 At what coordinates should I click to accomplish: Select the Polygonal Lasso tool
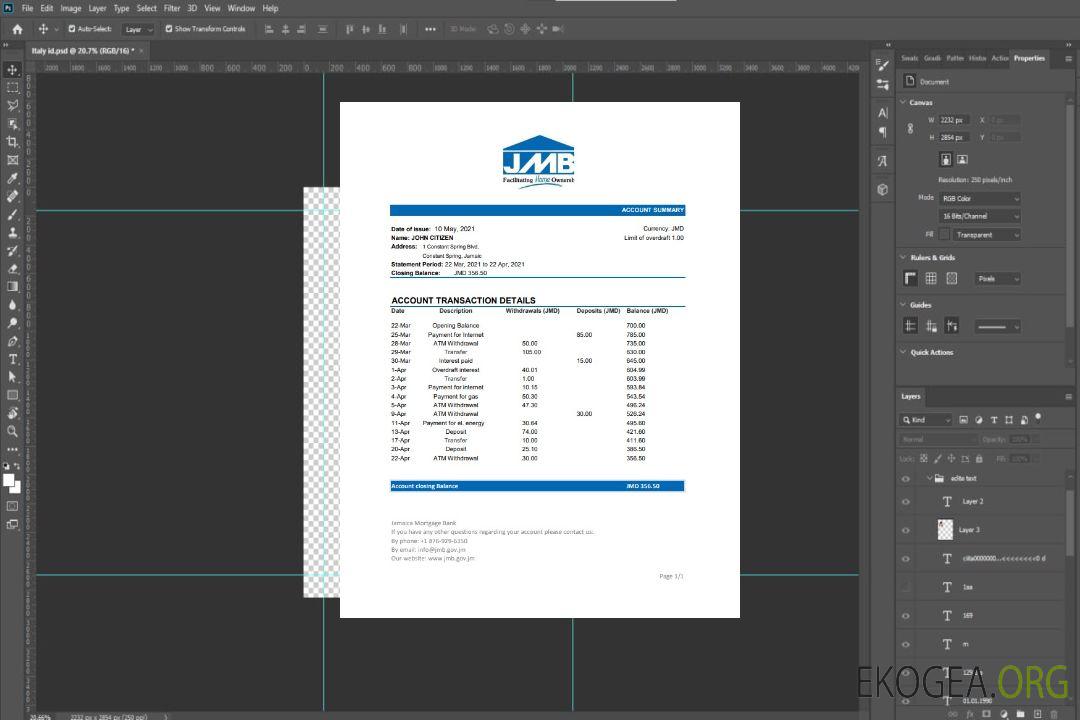click(12, 105)
